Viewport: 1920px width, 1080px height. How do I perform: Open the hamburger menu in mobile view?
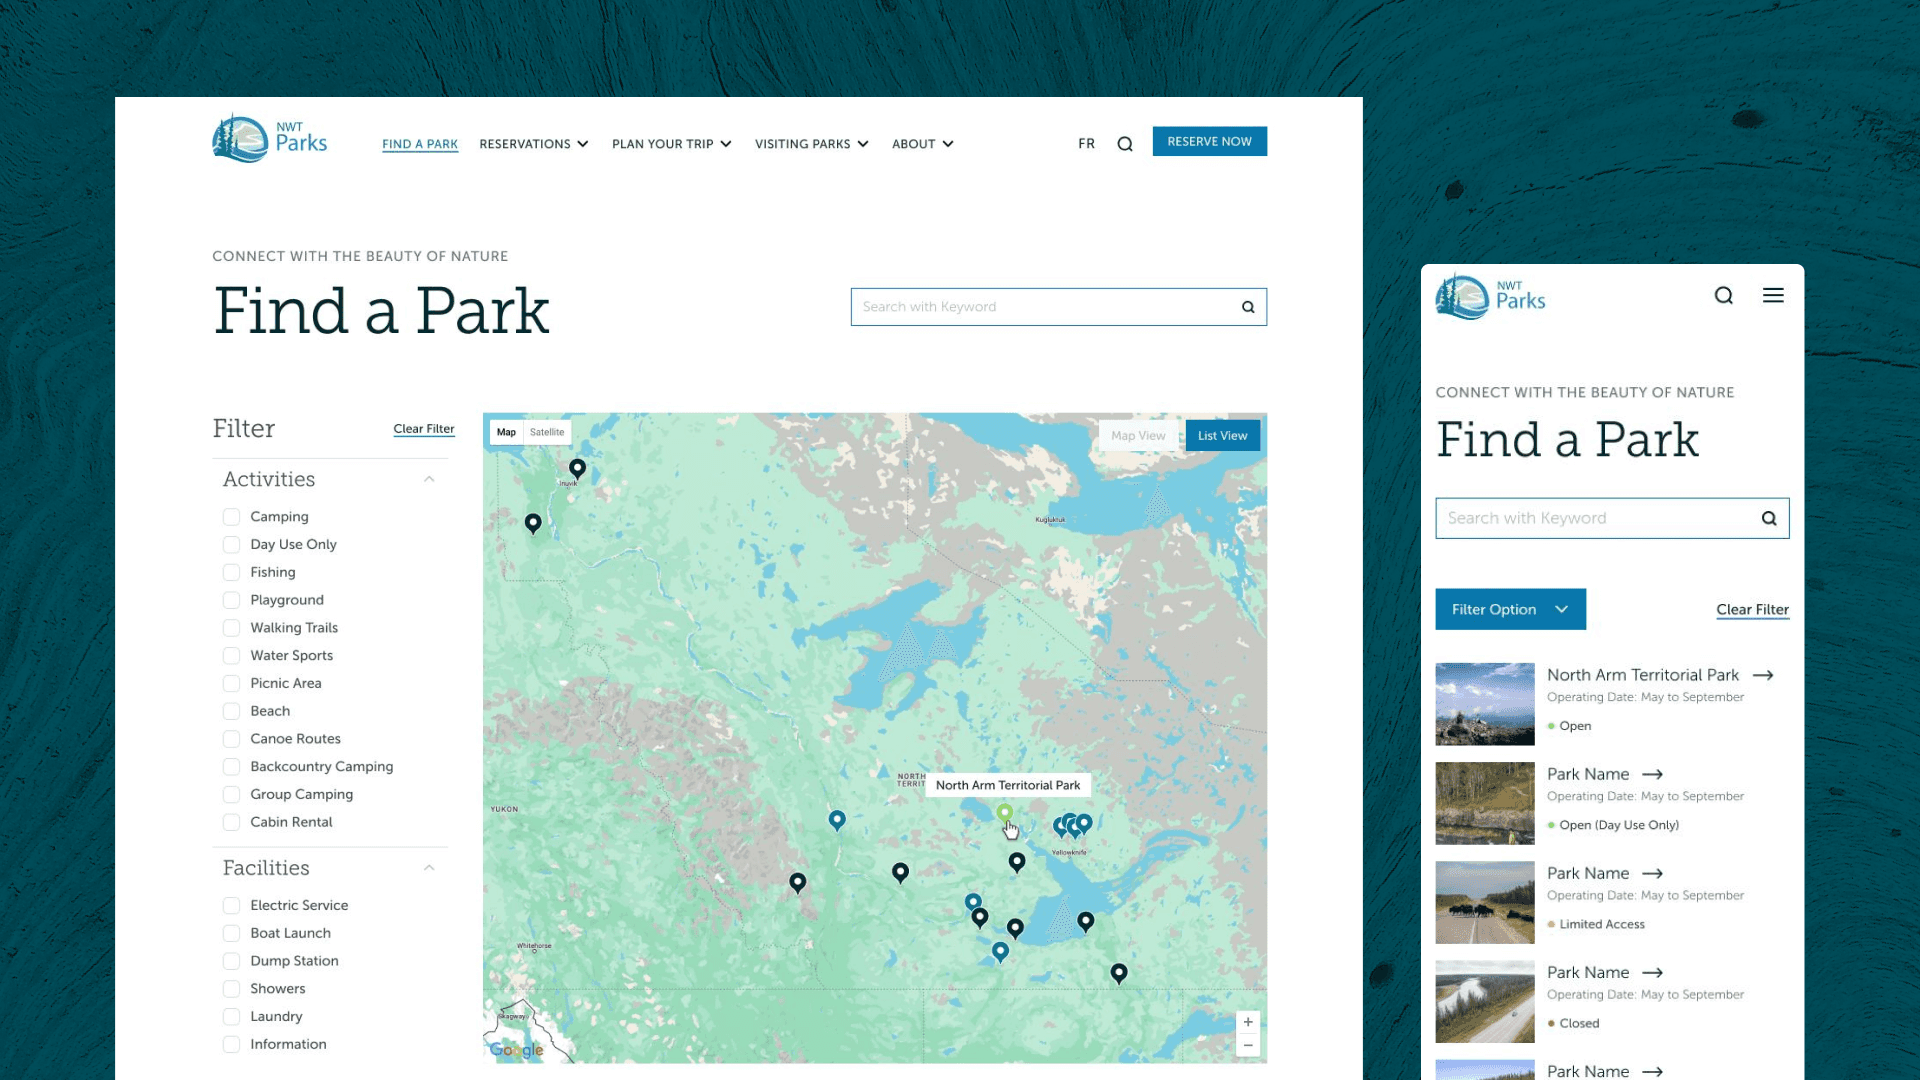point(1773,295)
